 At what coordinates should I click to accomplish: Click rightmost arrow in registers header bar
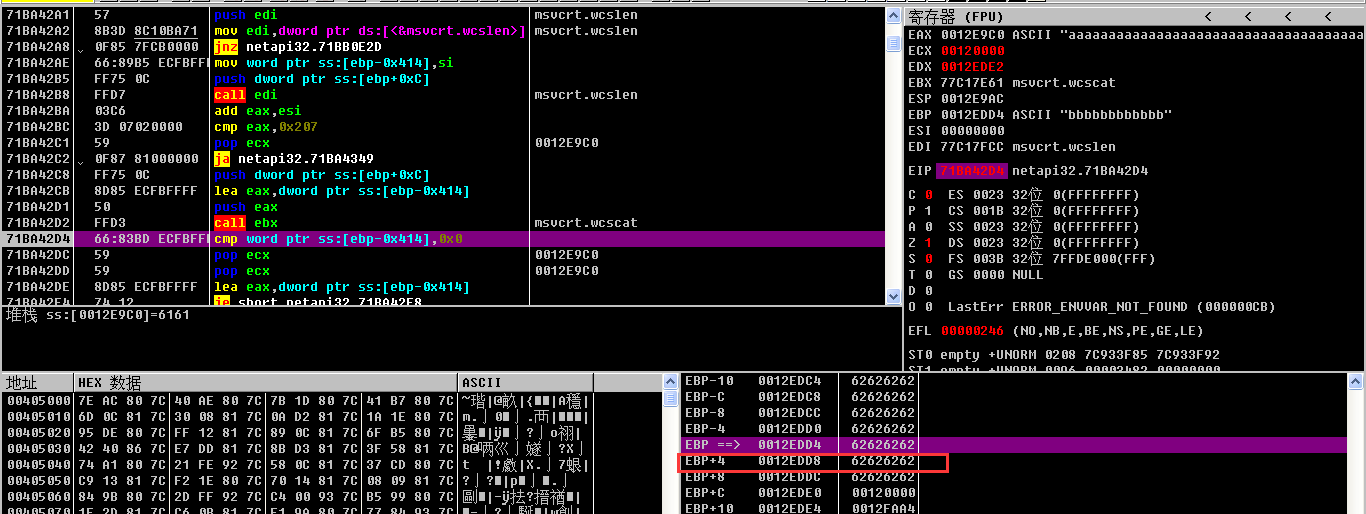(x=1327, y=17)
